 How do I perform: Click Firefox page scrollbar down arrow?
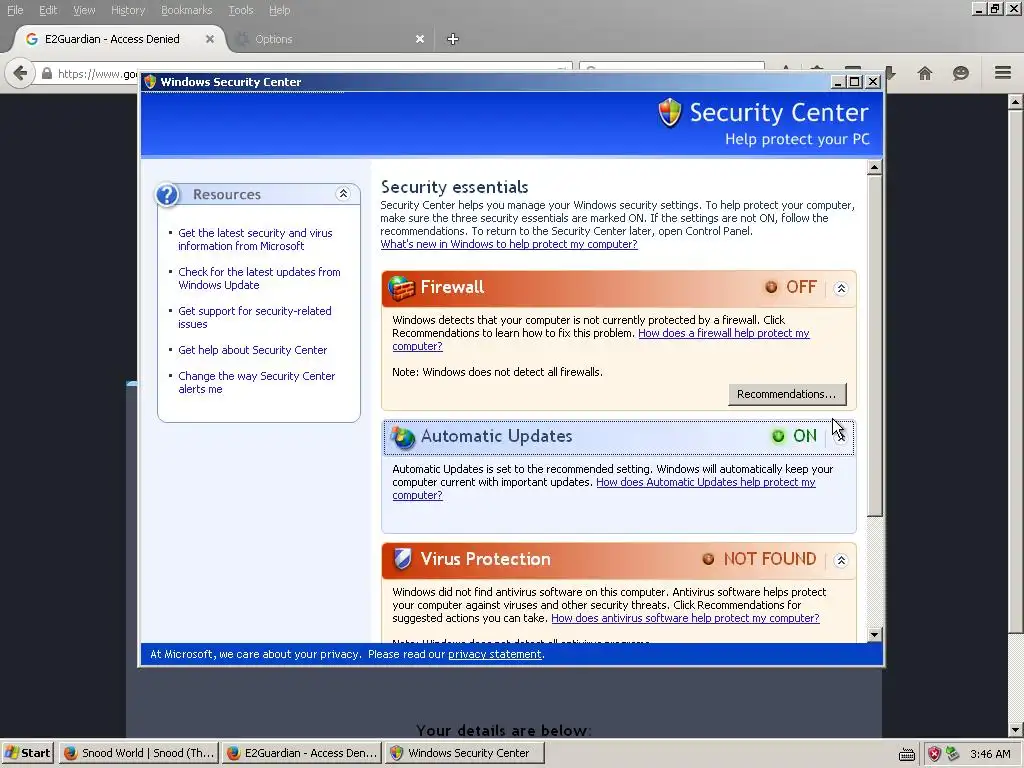(1016, 730)
